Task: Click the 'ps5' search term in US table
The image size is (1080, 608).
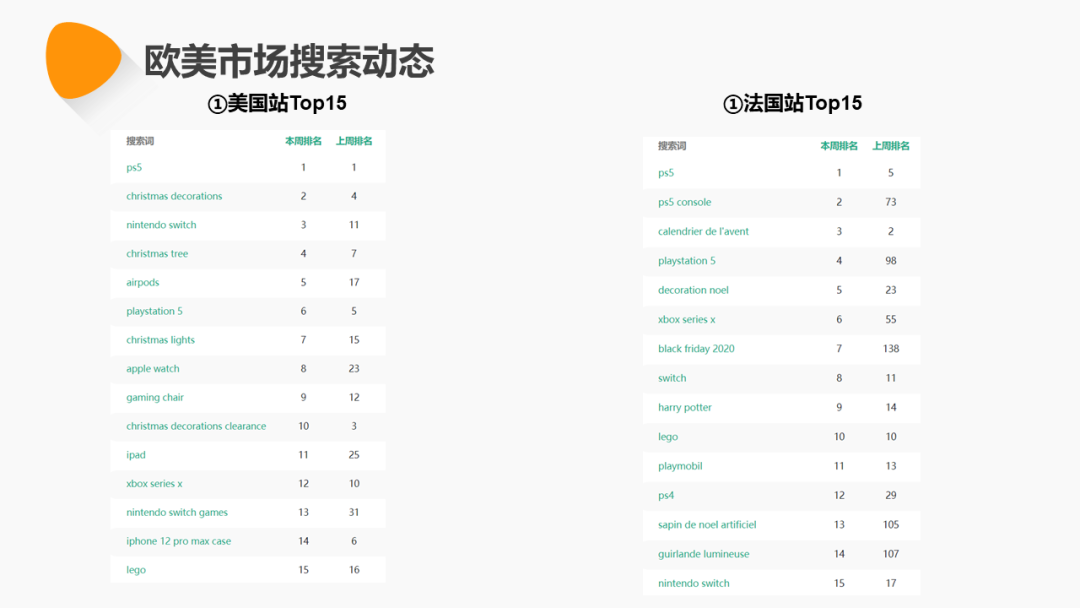Action: click(134, 167)
